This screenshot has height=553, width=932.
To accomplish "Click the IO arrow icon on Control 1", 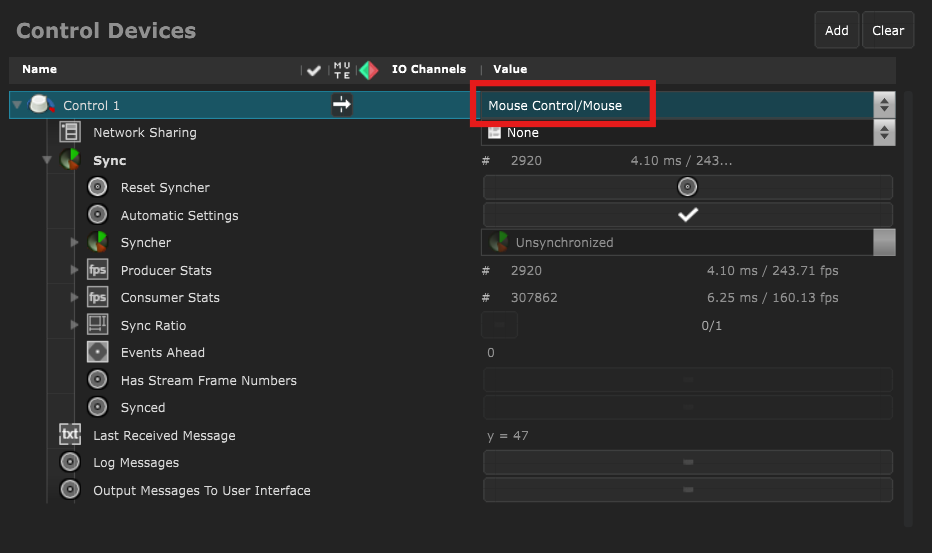I will click(x=342, y=105).
